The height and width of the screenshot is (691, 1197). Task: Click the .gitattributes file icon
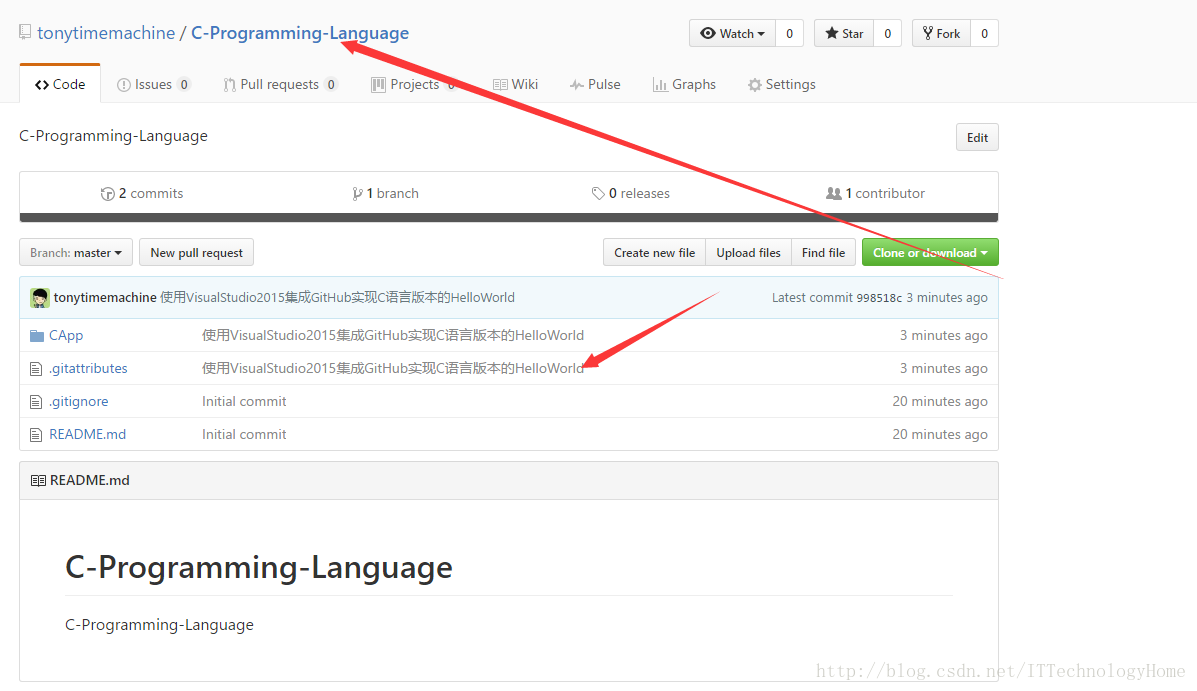(36, 369)
